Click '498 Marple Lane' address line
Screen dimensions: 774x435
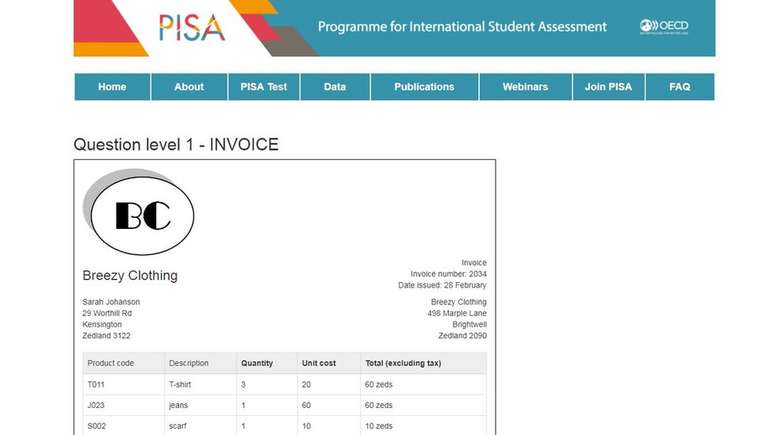coord(457,313)
